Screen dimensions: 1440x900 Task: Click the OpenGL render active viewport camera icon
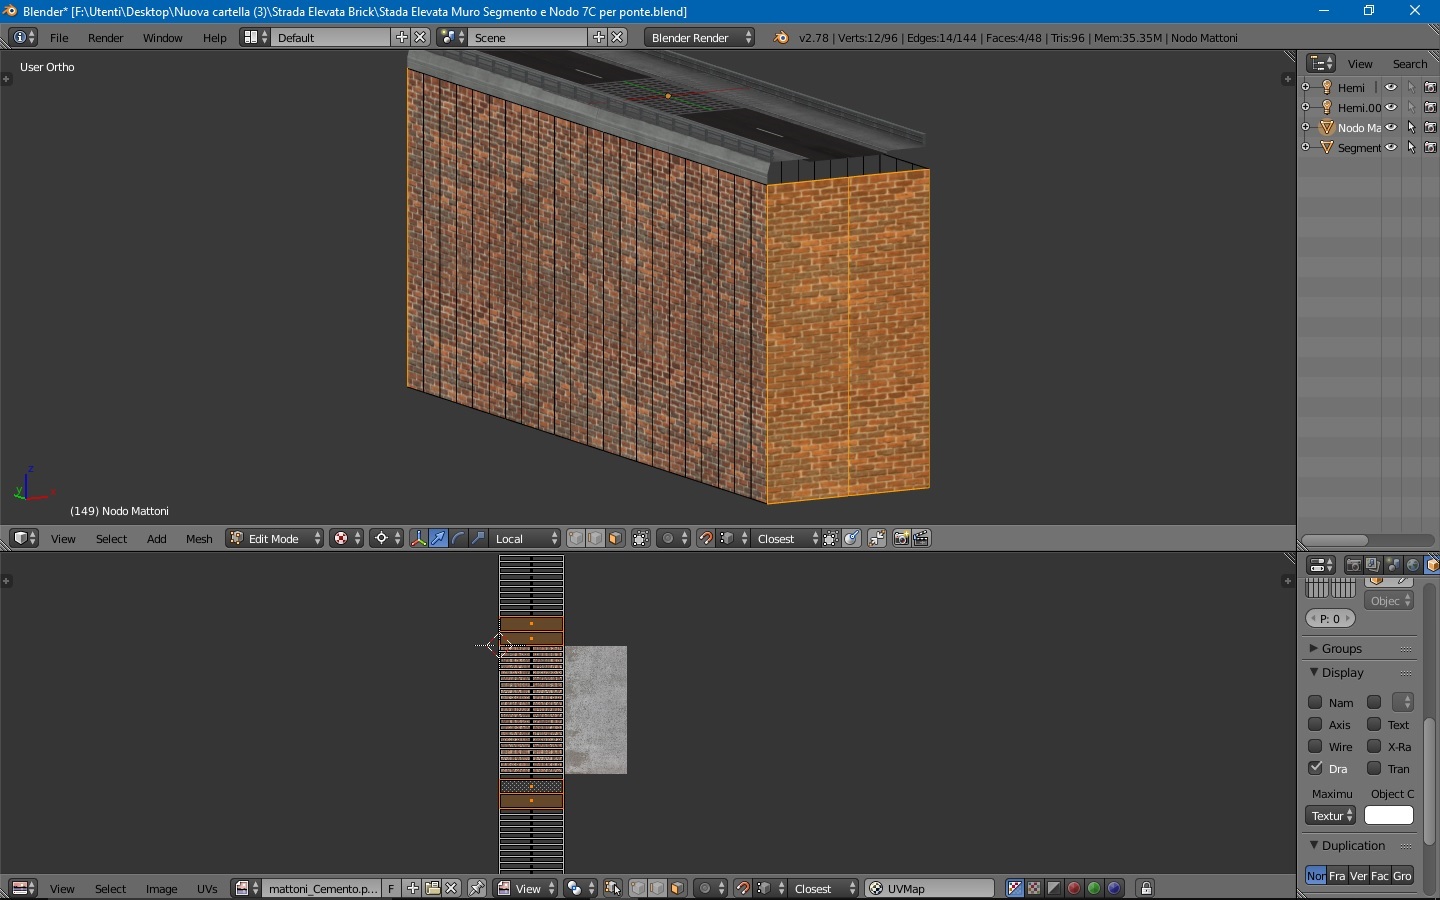pyautogui.click(x=902, y=539)
